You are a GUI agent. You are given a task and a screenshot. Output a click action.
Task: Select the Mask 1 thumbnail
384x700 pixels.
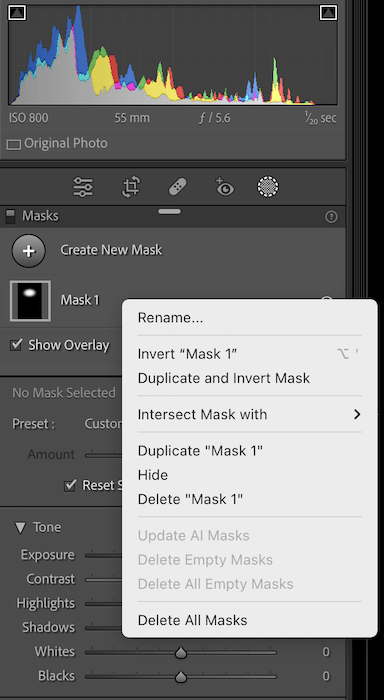30,301
